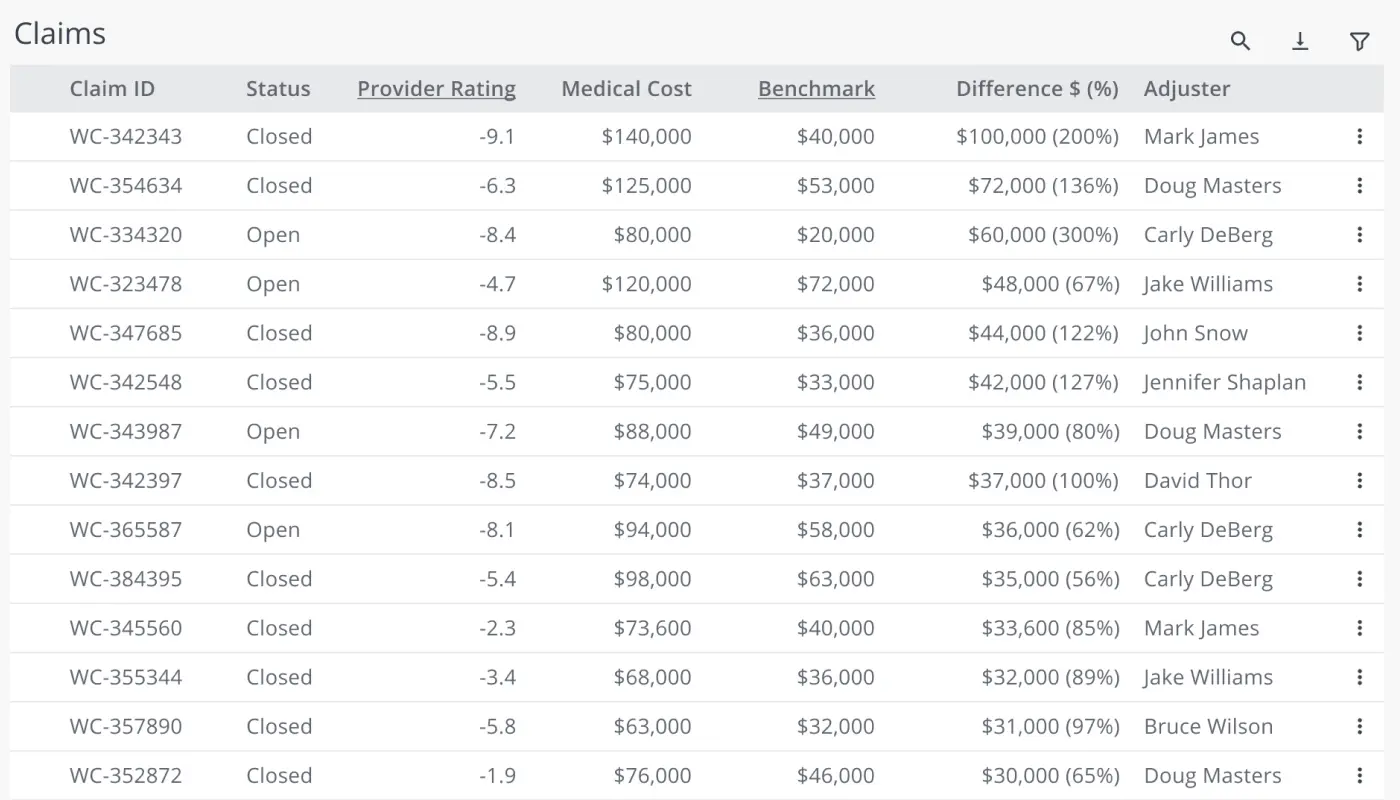Show more options for WC-365587
Image resolution: width=1400 pixels, height=800 pixels.
click(x=1359, y=530)
